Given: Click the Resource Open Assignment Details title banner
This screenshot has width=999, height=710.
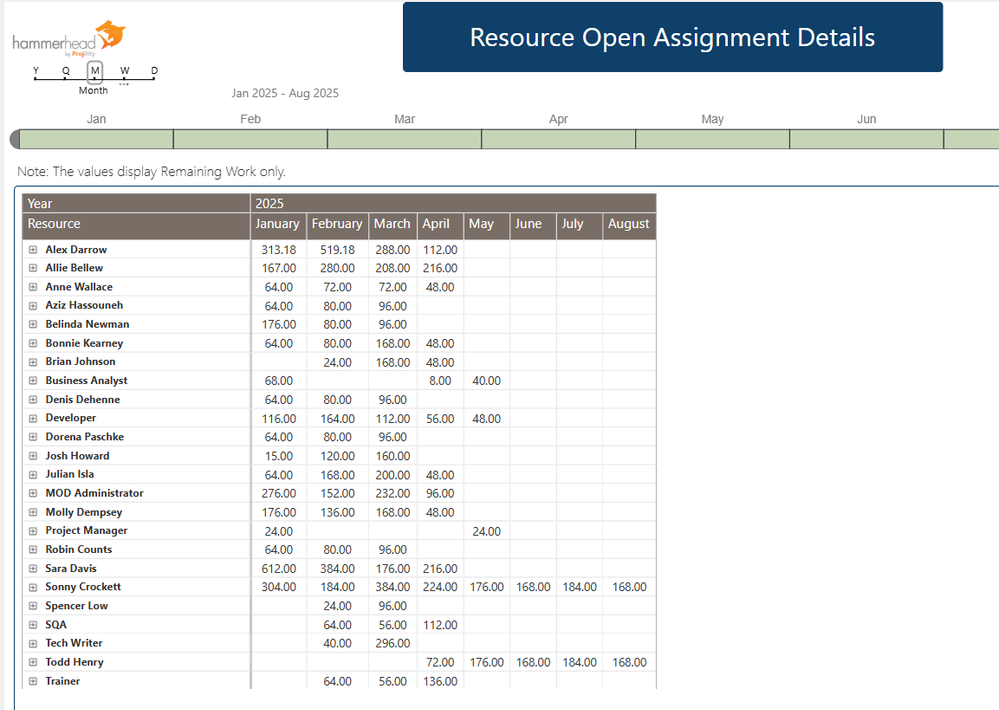Looking at the screenshot, I should pyautogui.click(x=673, y=37).
